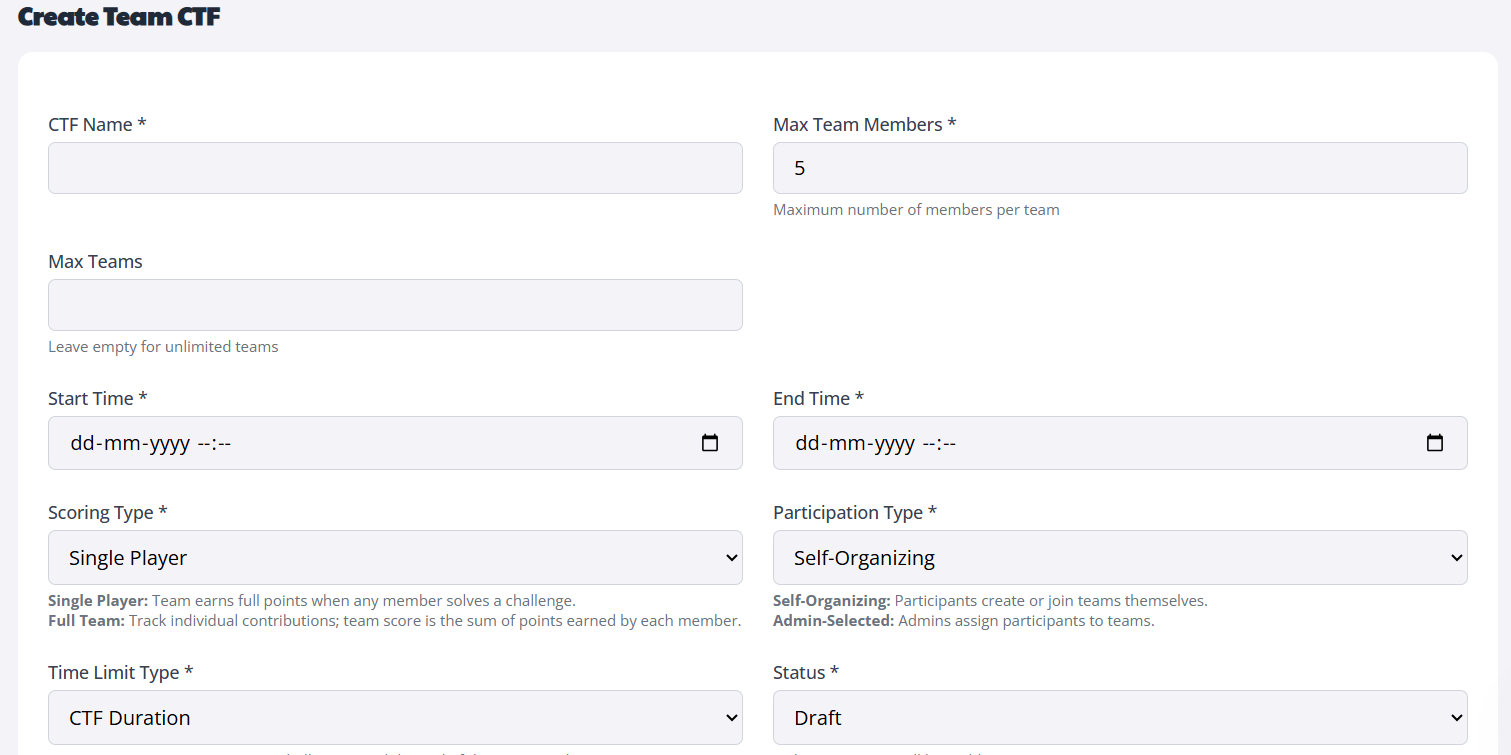
Task: Open the End Time calendar picker icon
Action: [1436, 442]
